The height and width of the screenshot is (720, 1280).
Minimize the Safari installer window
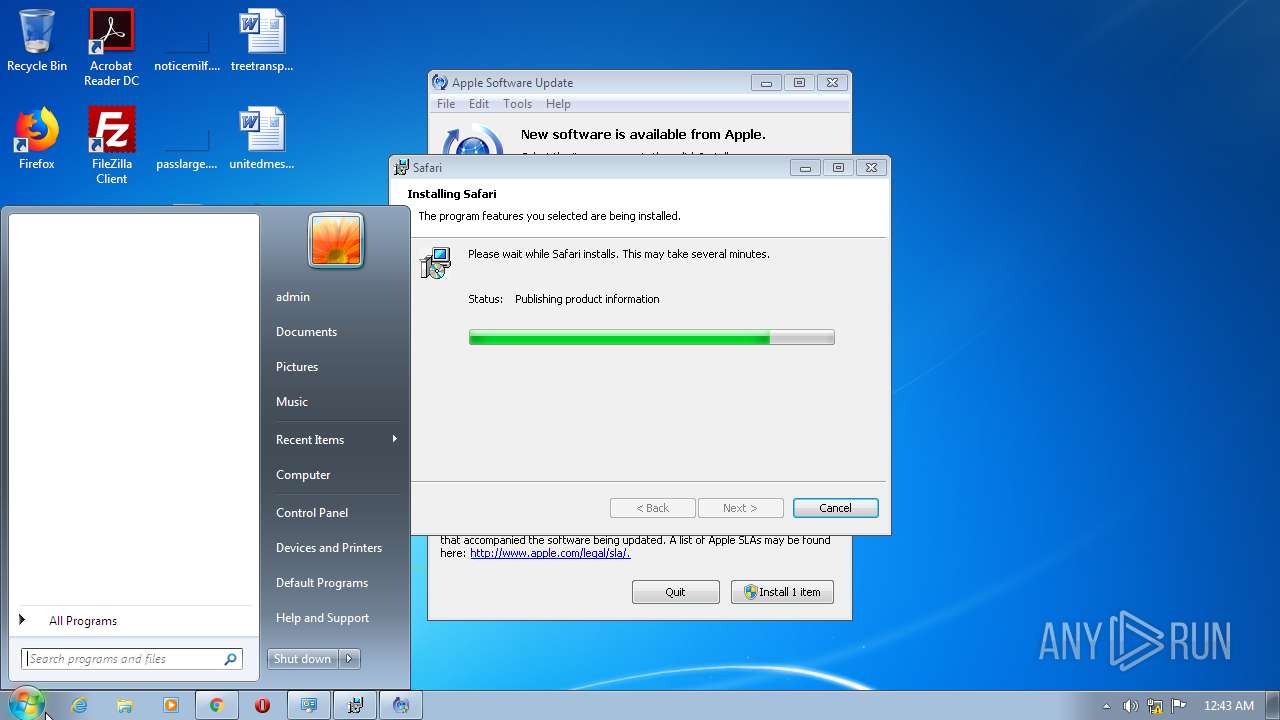pos(805,168)
